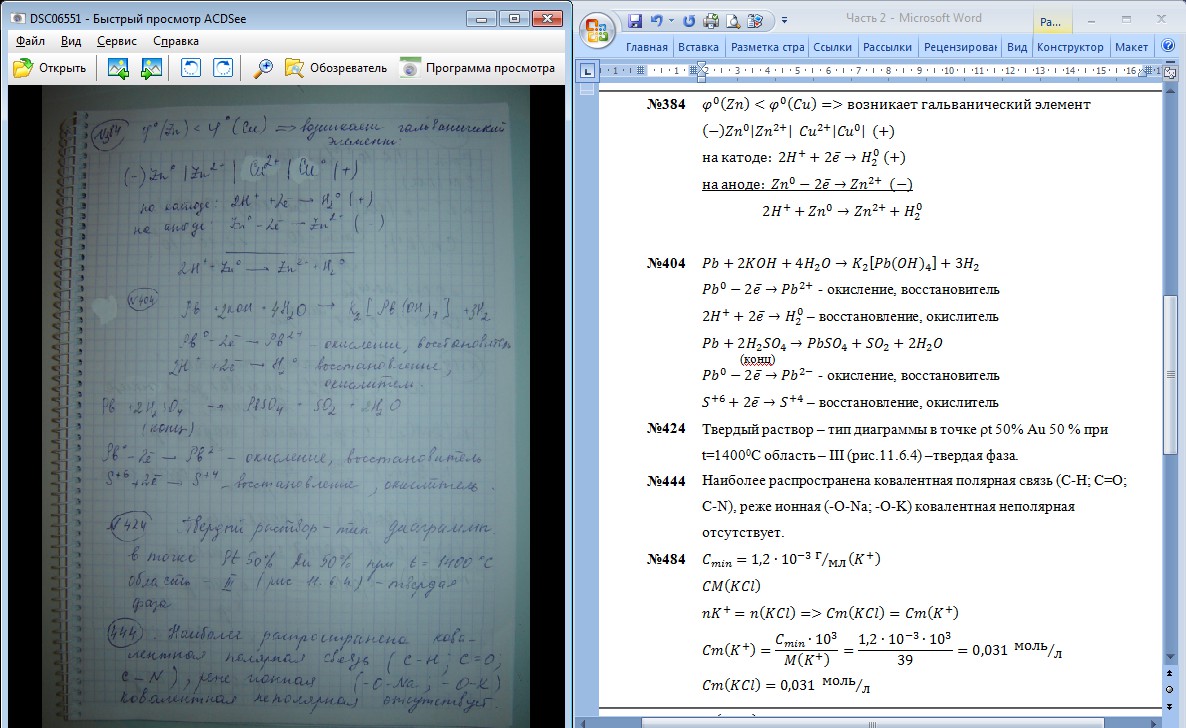This screenshot has width=1186, height=728.
Task: Click the horizontal scrollbar right arrow in Word
Action: click(1155, 723)
